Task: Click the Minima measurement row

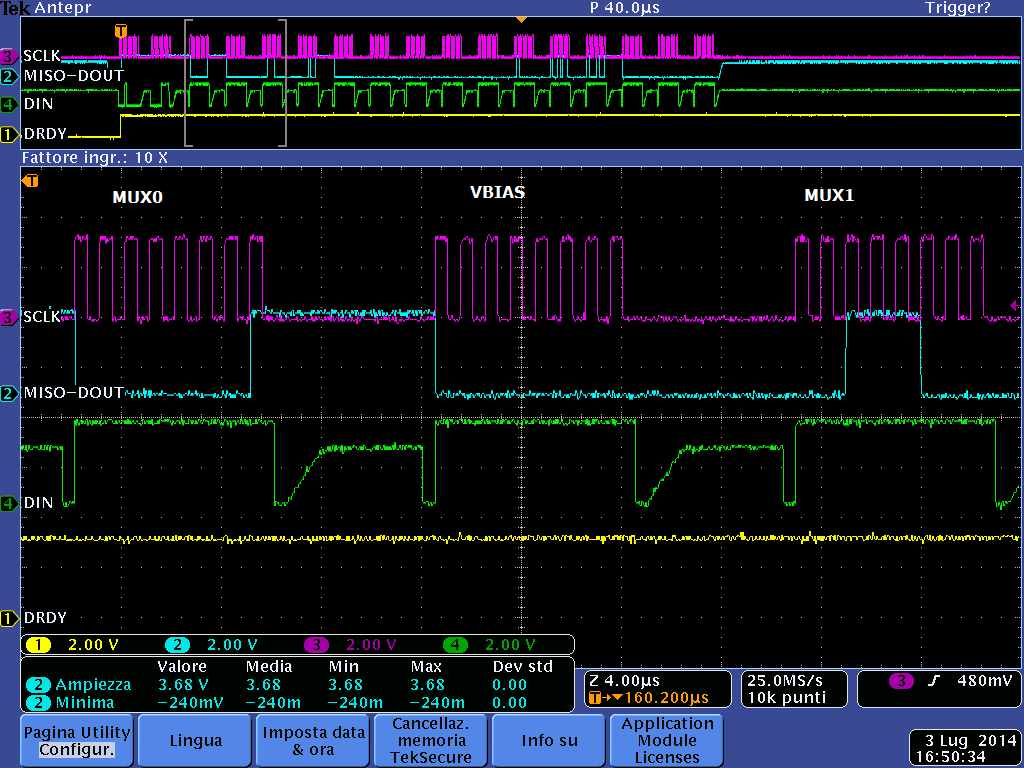Action: pos(299,703)
